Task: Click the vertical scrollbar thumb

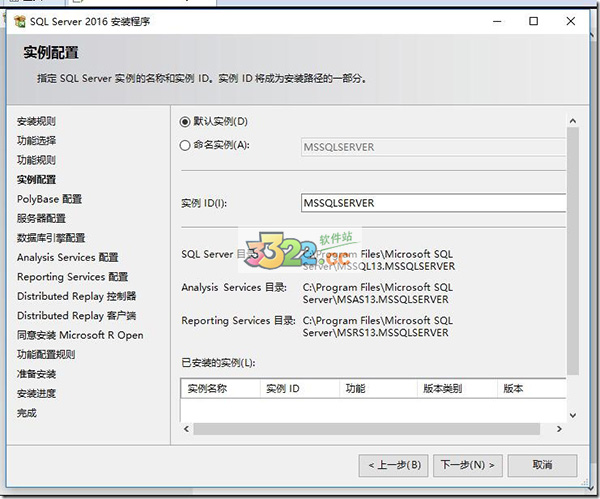Action: pyautogui.click(x=573, y=251)
